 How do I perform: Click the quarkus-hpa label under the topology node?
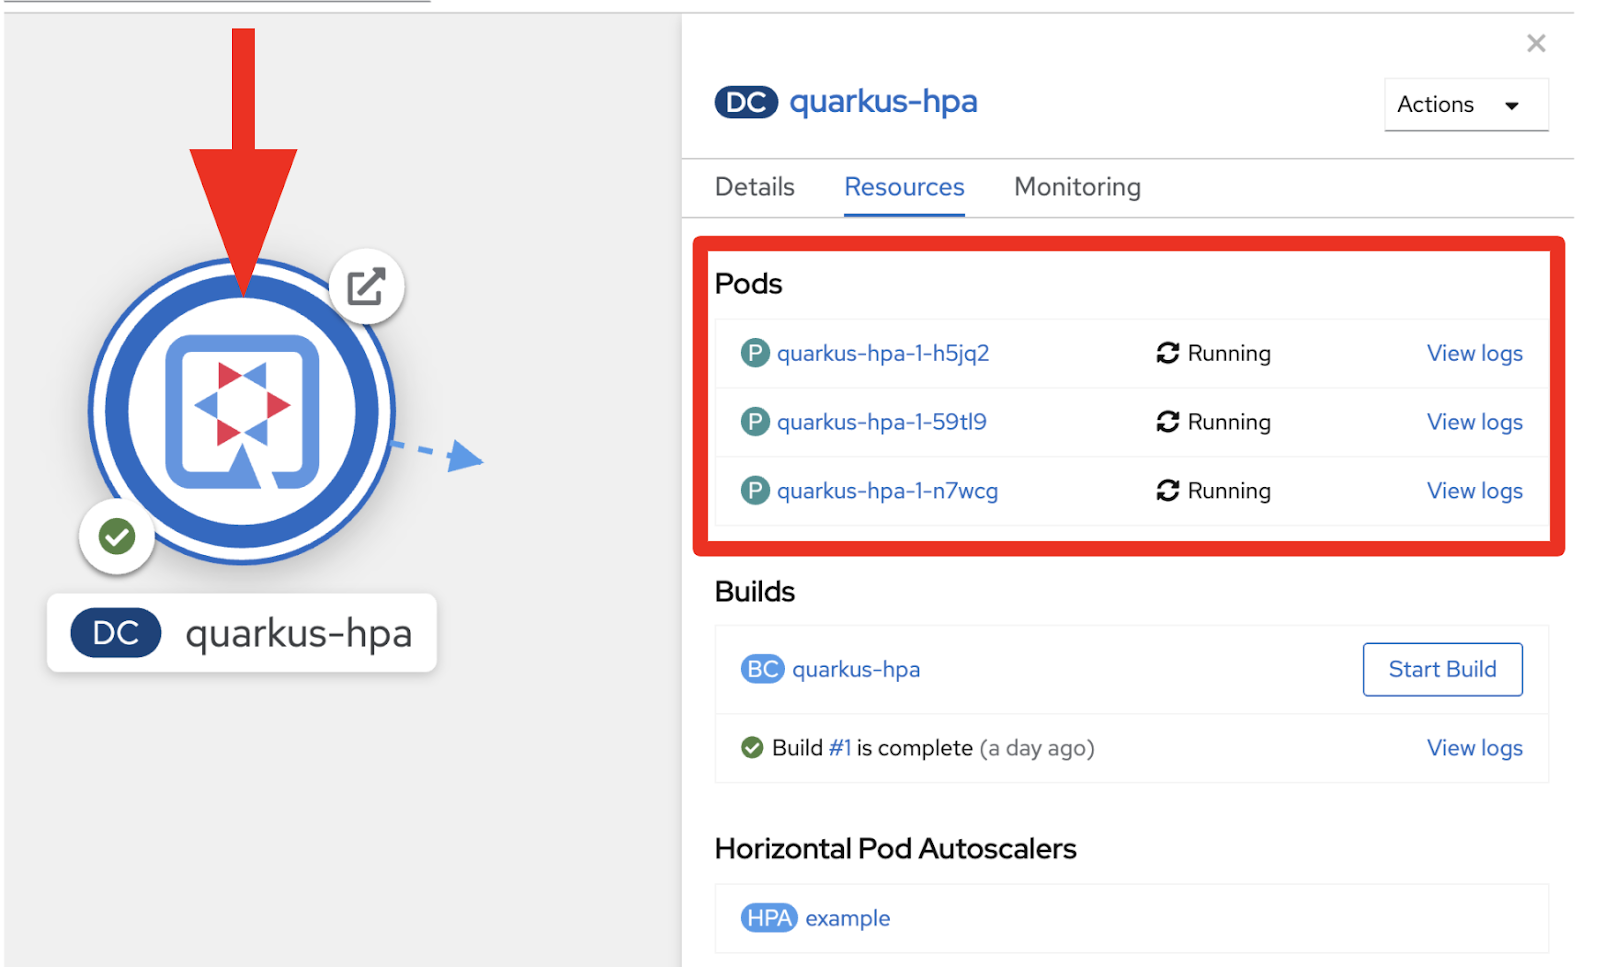click(x=298, y=633)
